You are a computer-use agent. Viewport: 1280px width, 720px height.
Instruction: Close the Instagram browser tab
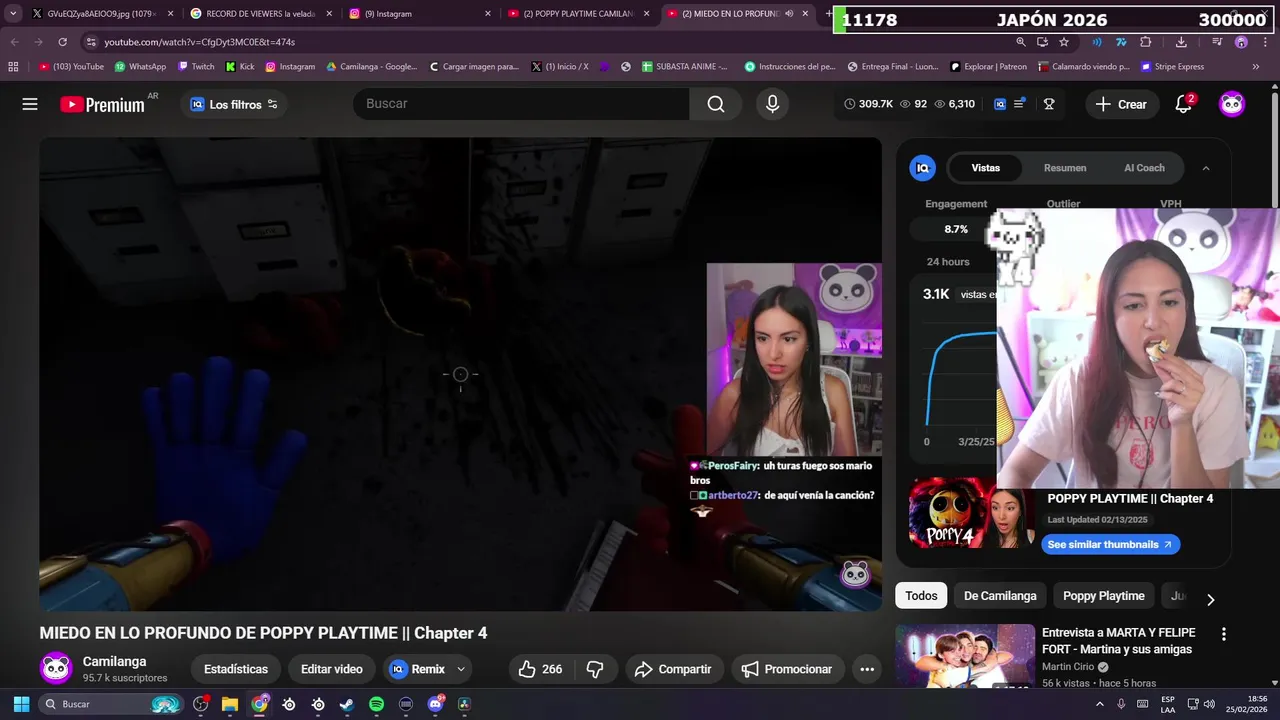[x=488, y=14]
